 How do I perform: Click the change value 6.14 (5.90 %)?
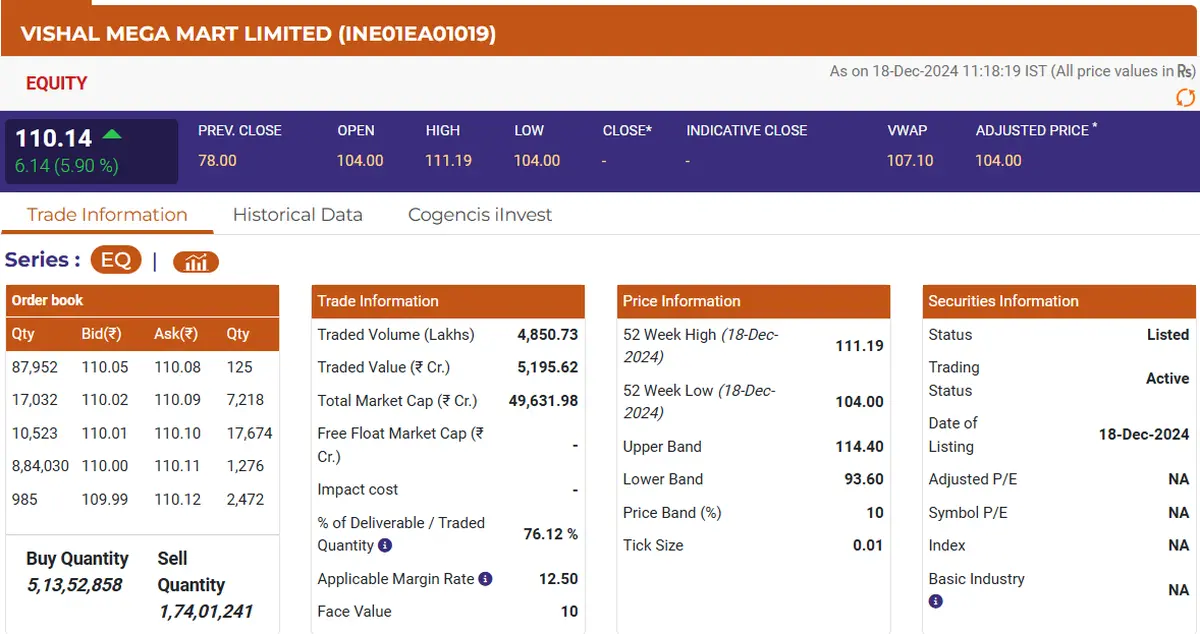click(66, 166)
